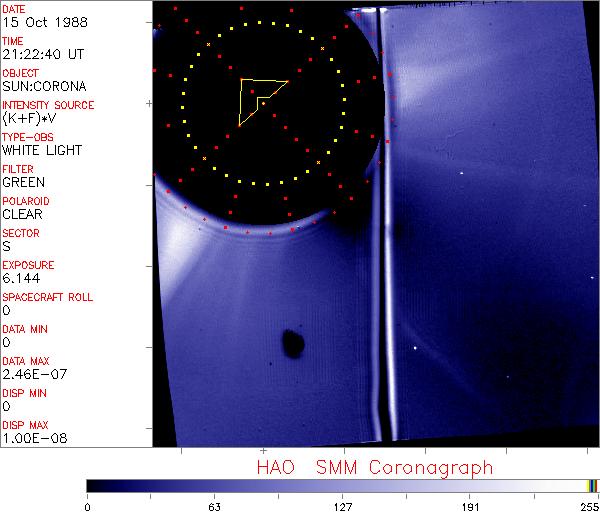Click the 63 tick label on color bar
The width and height of the screenshot is (600, 512).
click(x=214, y=505)
